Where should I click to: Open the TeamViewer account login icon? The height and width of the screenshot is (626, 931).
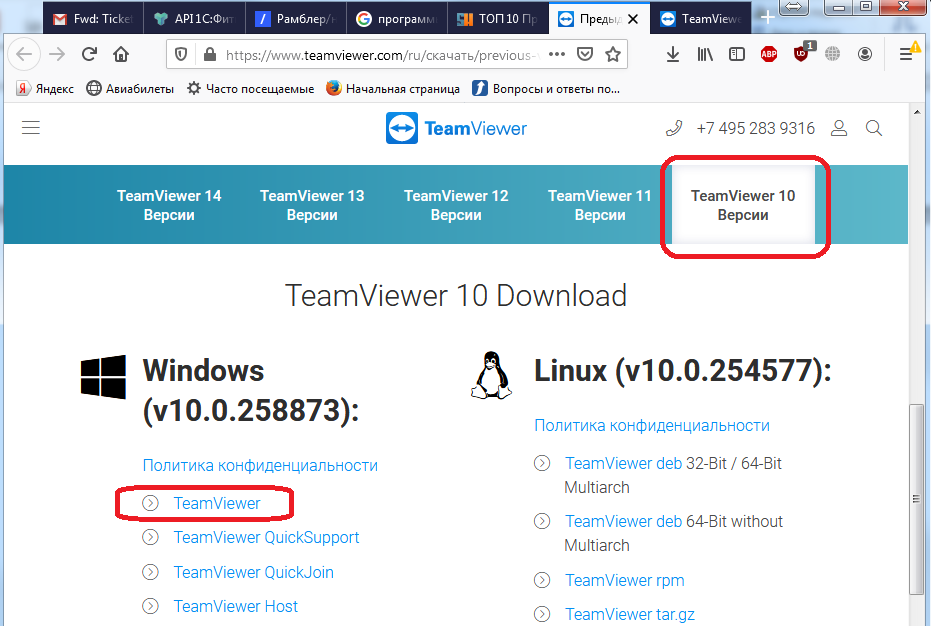[x=839, y=128]
